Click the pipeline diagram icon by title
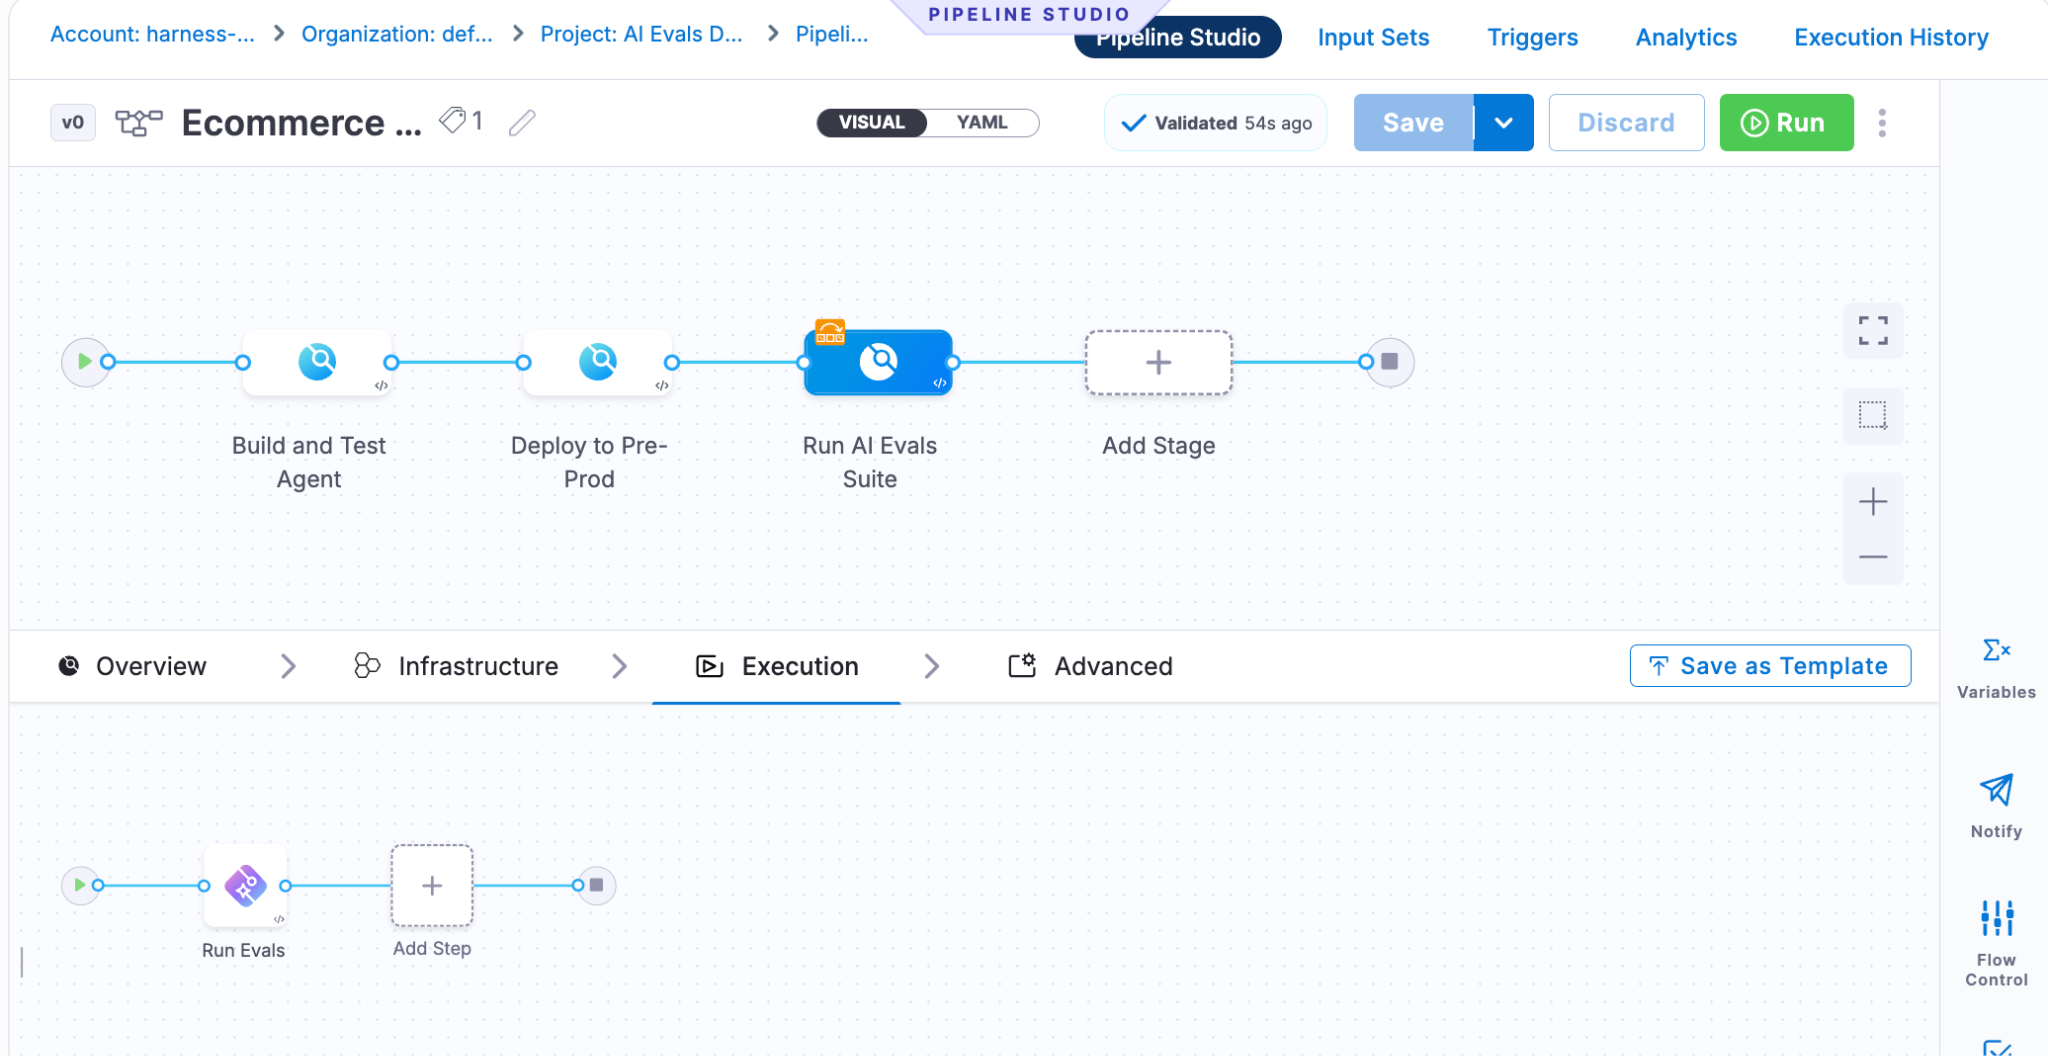 138,122
